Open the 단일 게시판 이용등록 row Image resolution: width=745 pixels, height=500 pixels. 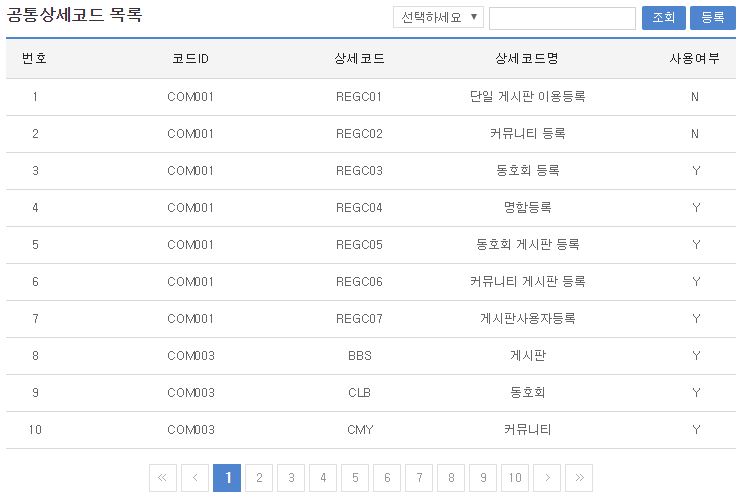point(527,97)
